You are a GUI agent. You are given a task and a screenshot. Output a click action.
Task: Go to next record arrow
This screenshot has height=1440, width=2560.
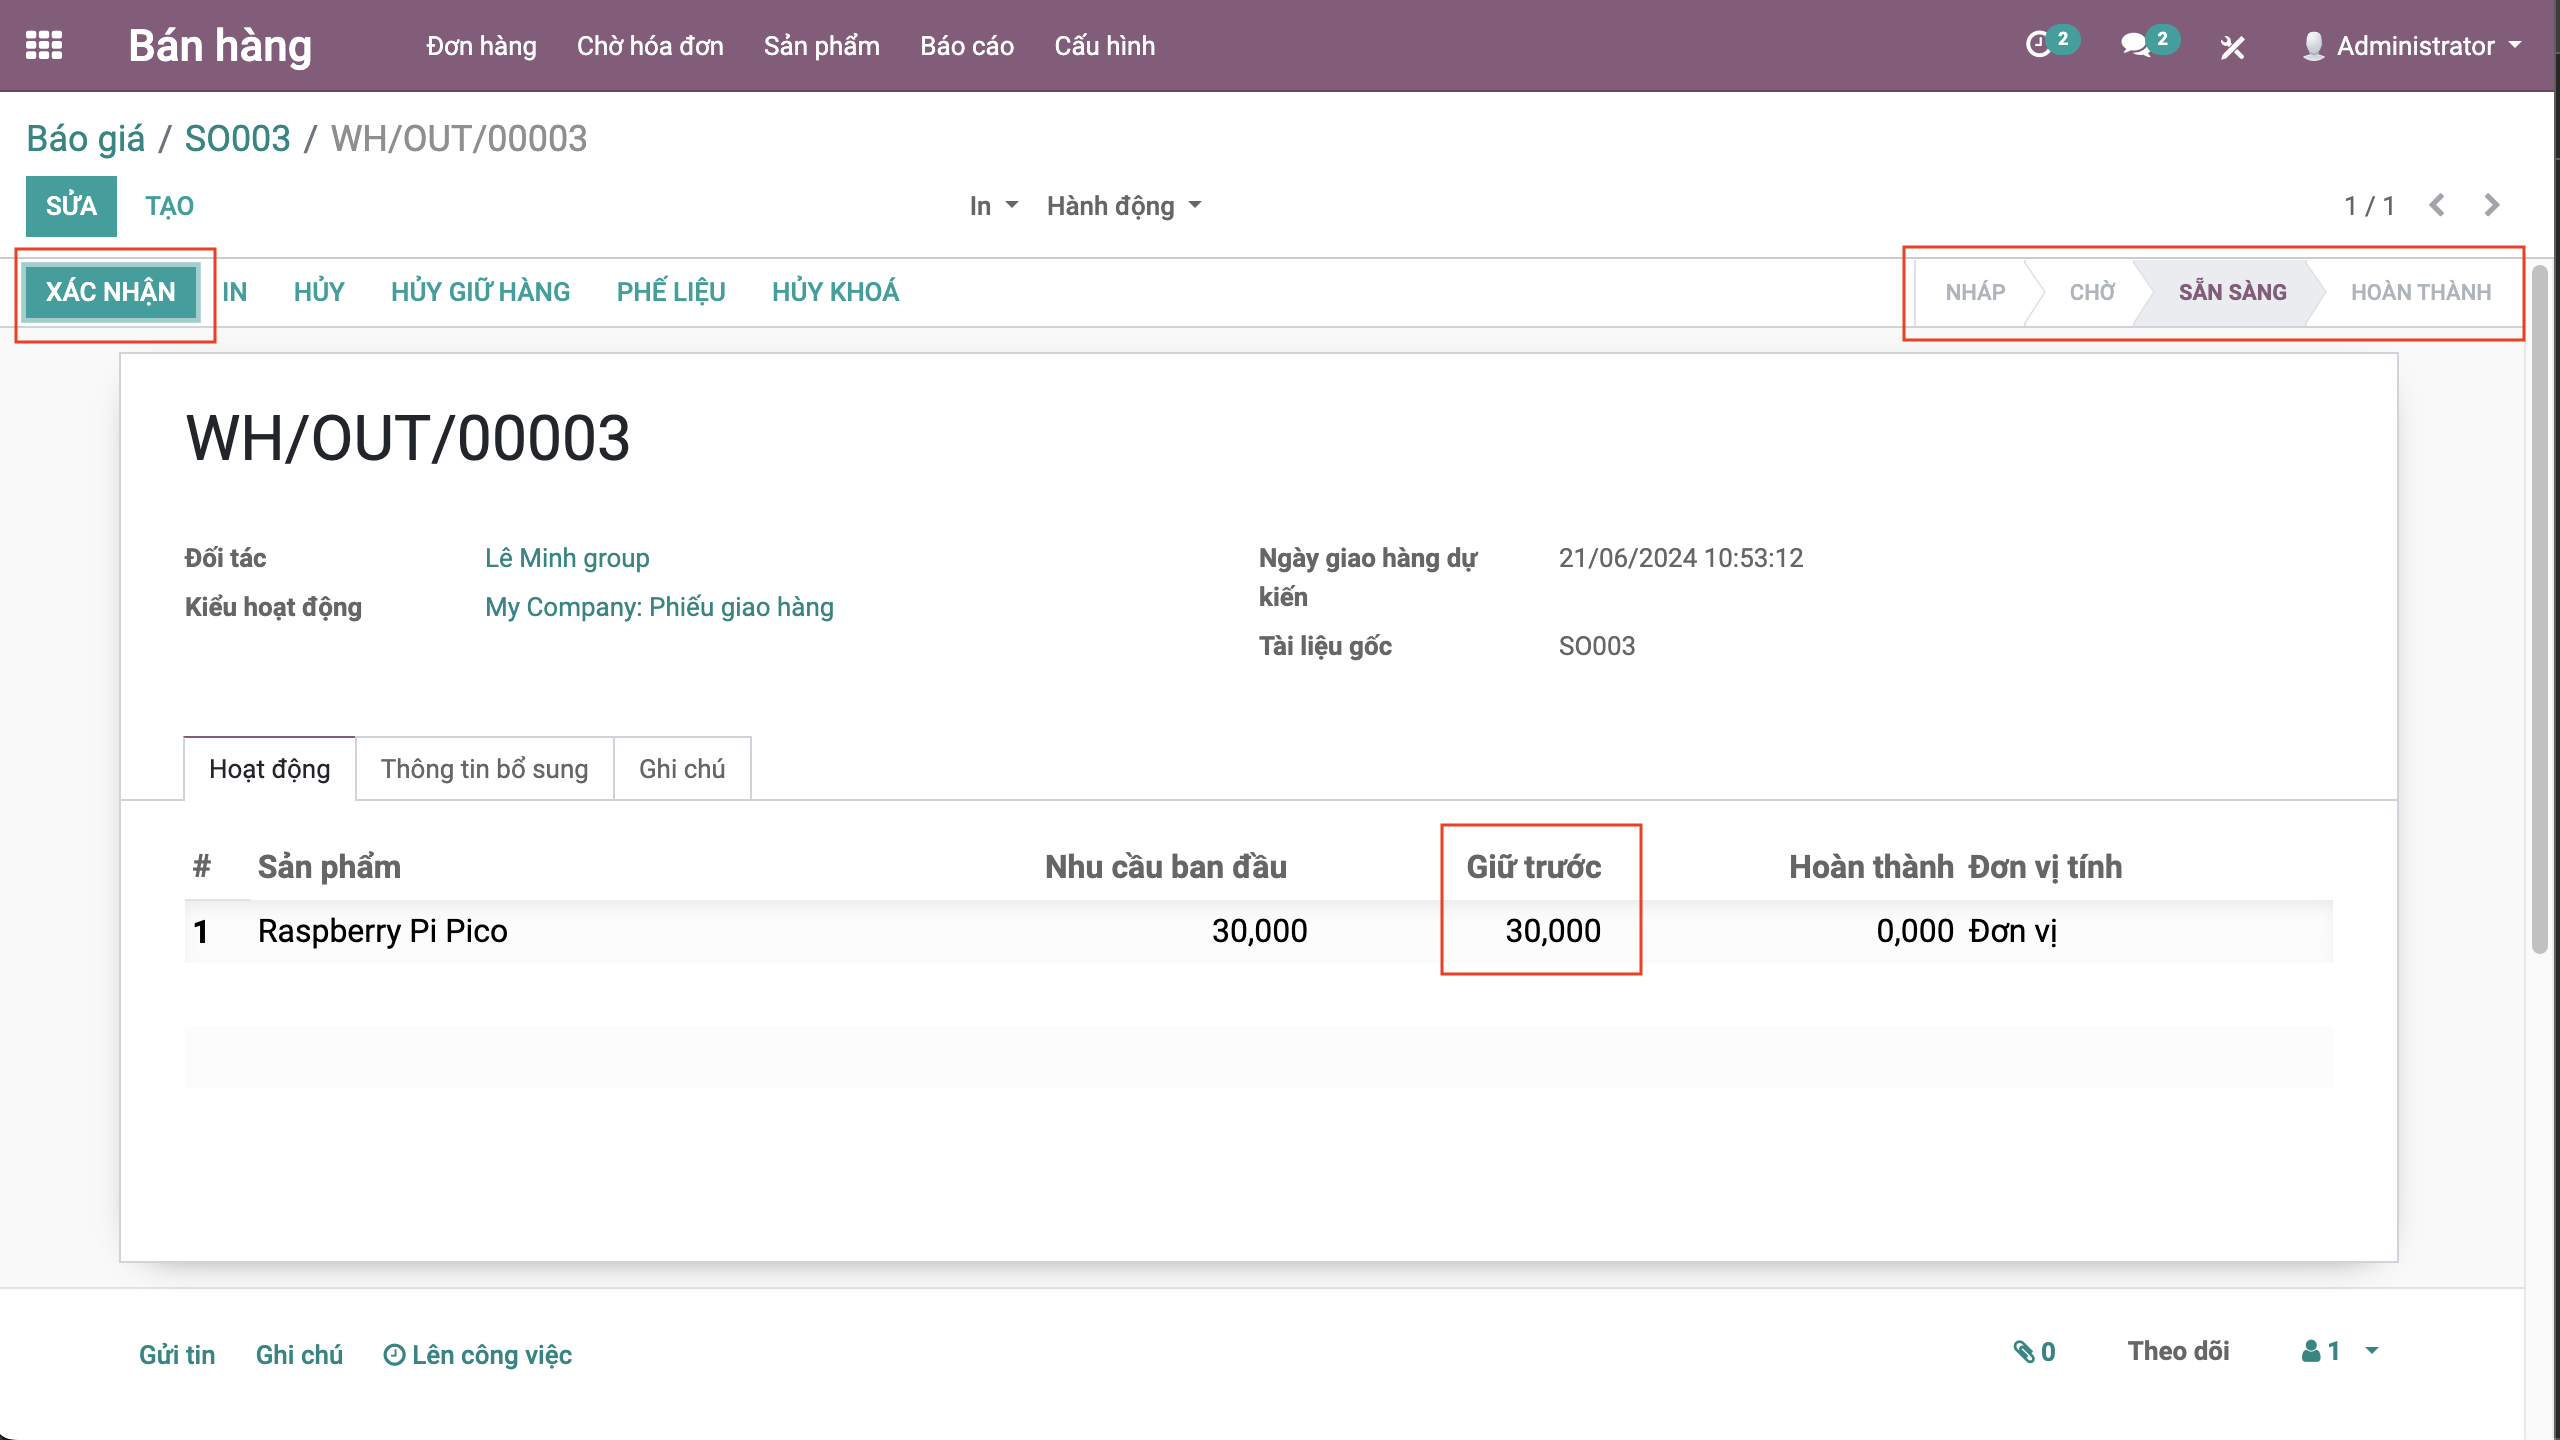pos(2492,206)
